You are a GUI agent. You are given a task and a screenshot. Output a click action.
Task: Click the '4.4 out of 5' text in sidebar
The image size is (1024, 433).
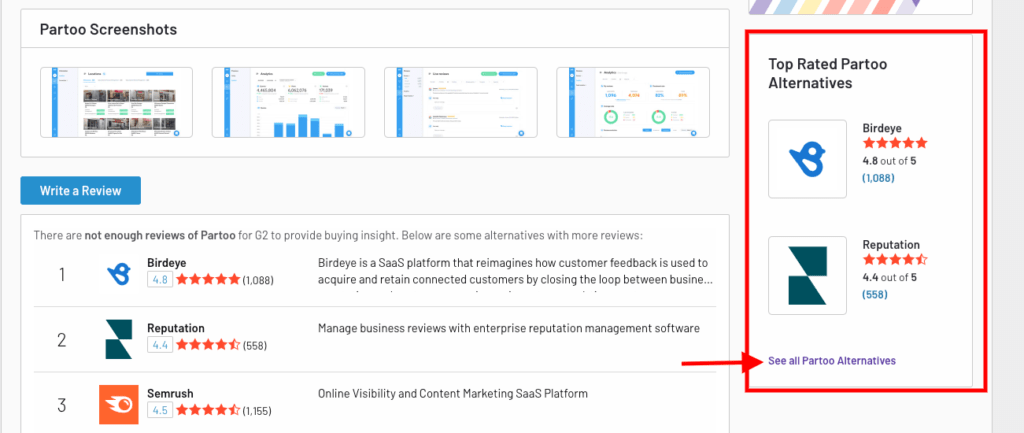(889, 277)
